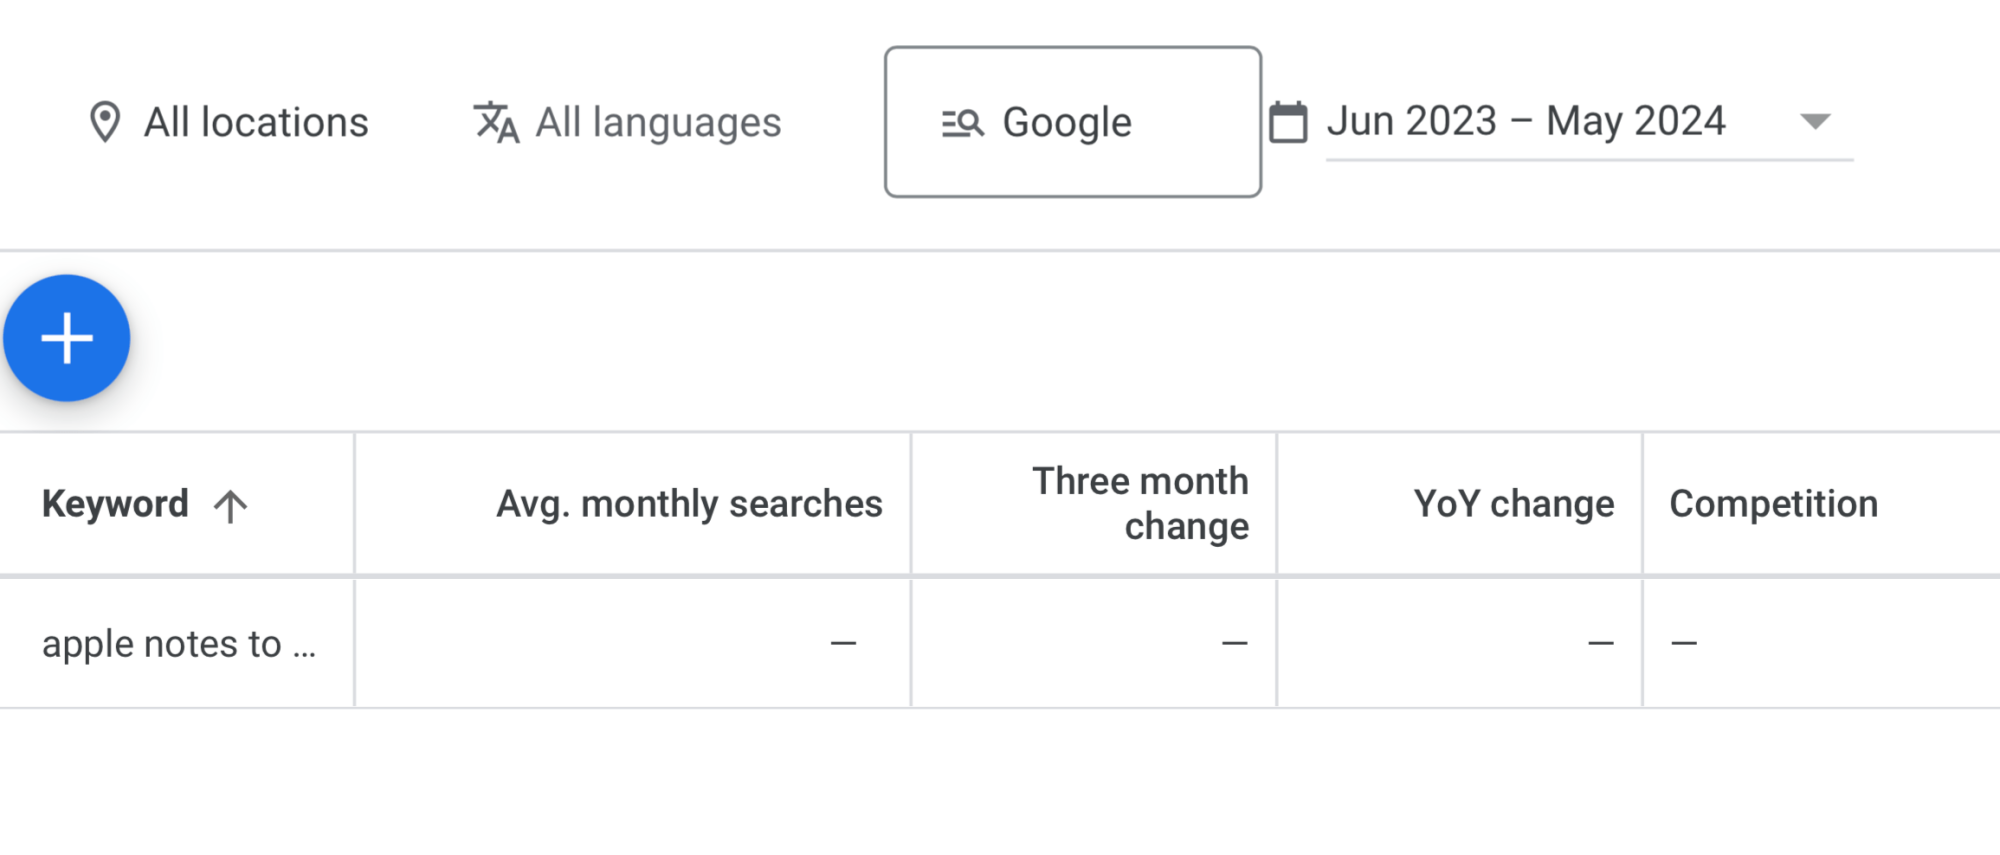Click the avg. monthly searches cell dash

(843, 643)
